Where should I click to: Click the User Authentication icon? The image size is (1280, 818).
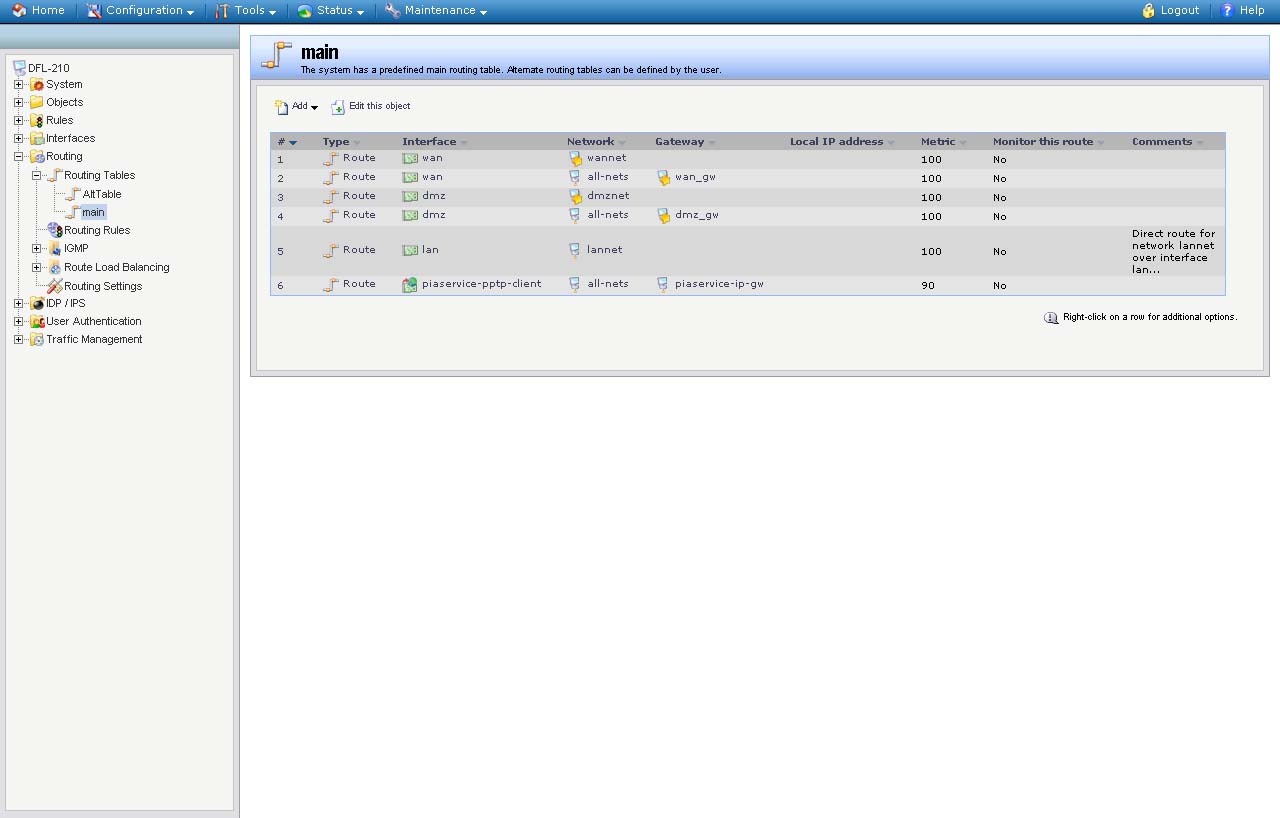tap(37, 321)
